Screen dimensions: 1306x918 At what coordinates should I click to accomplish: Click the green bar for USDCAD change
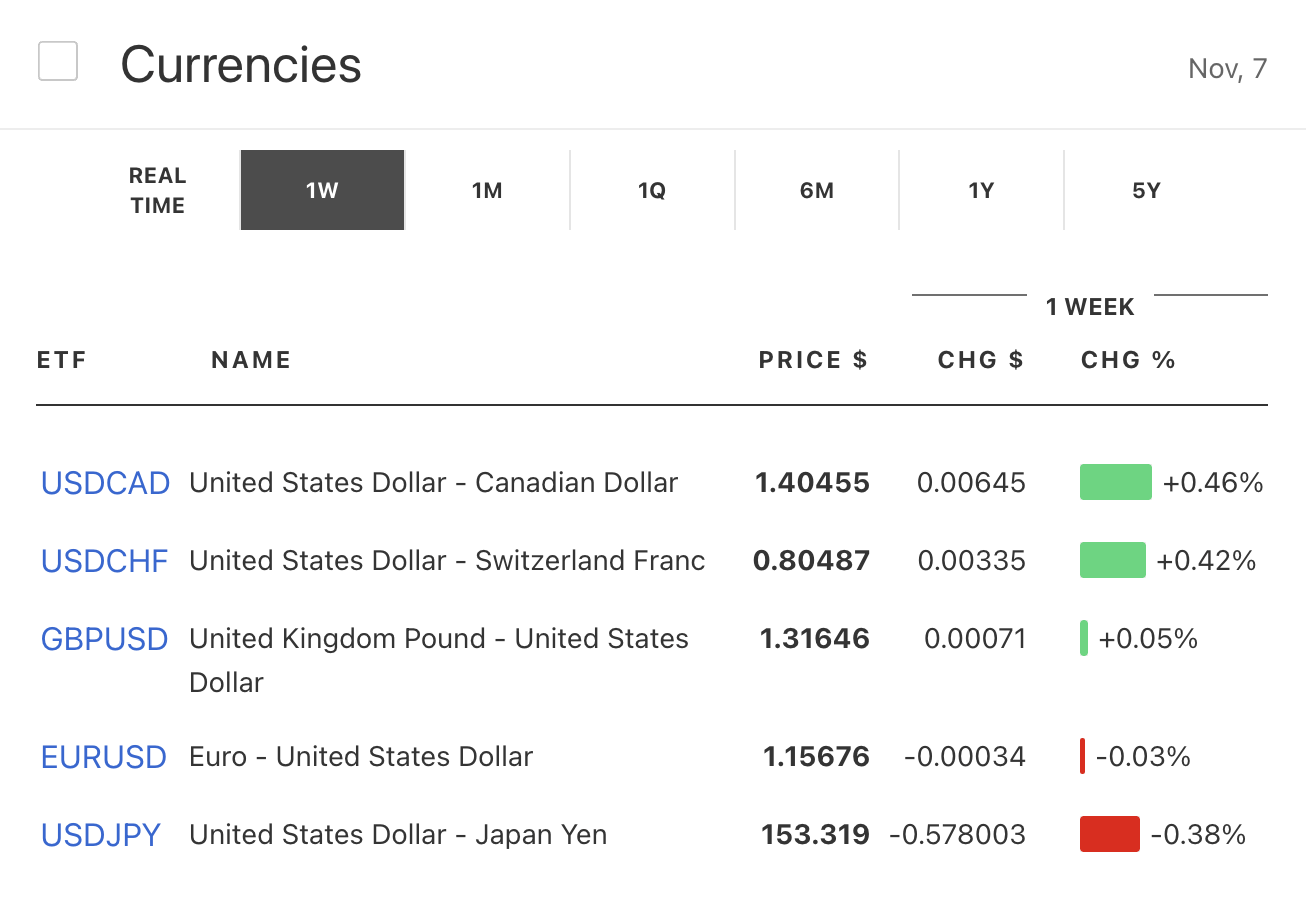click(x=1115, y=482)
